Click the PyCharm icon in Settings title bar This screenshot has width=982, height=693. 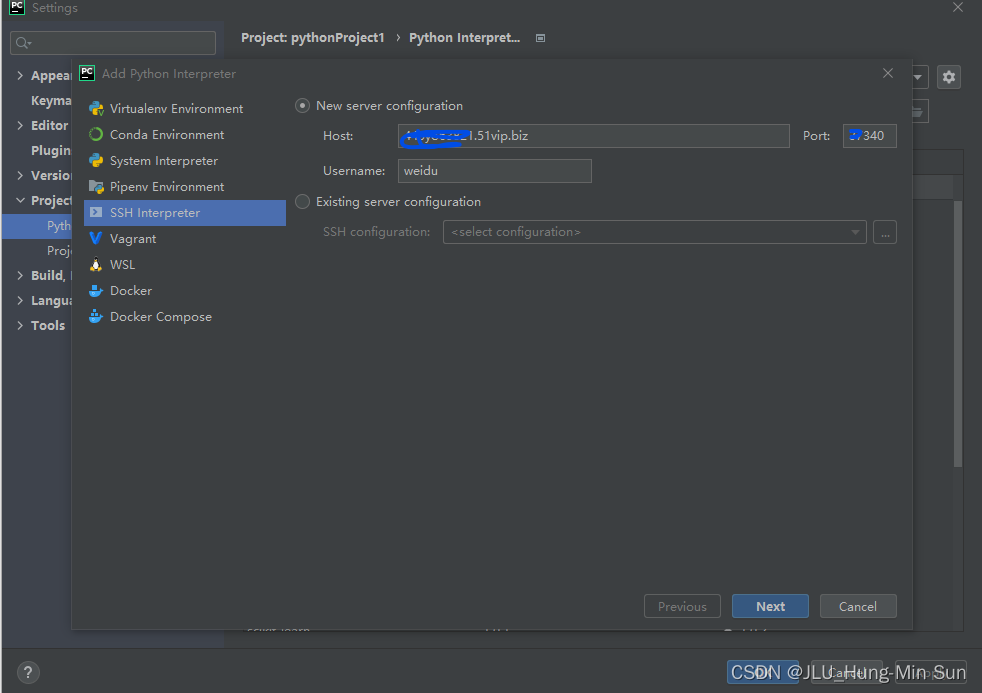point(17,8)
